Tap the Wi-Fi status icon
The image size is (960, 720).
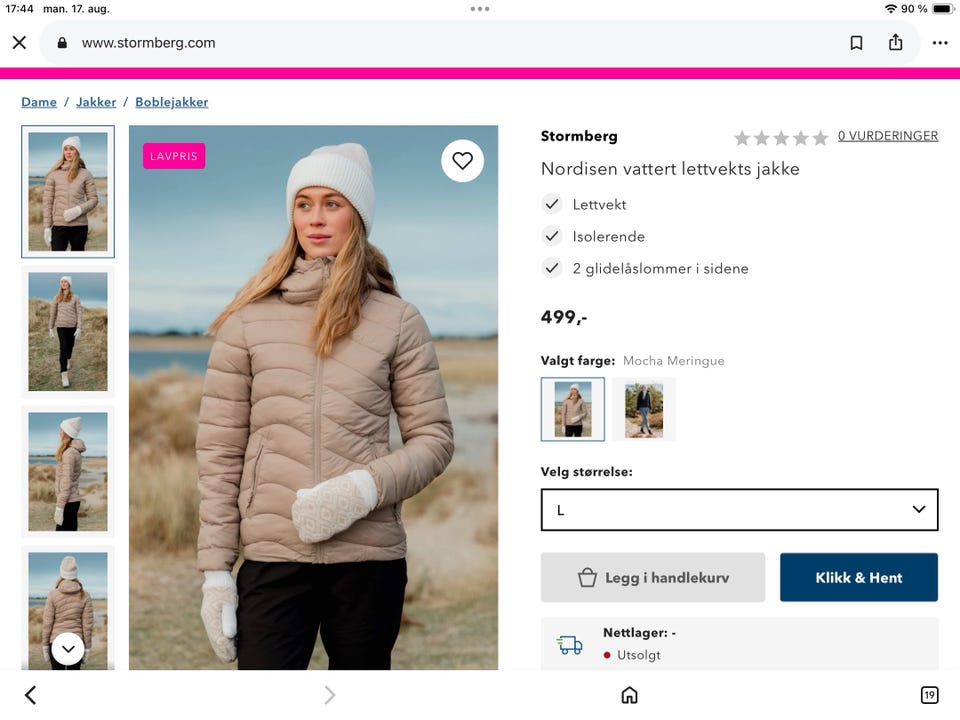pyautogui.click(x=891, y=9)
